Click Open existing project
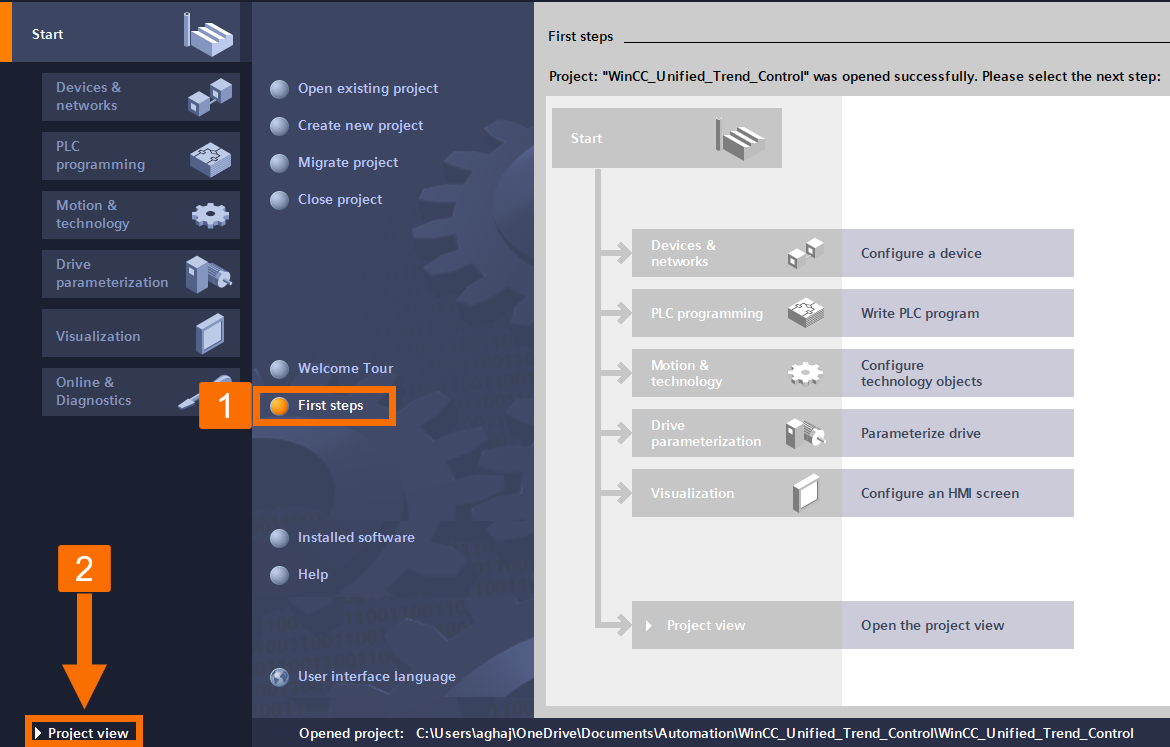 click(367, 88)
